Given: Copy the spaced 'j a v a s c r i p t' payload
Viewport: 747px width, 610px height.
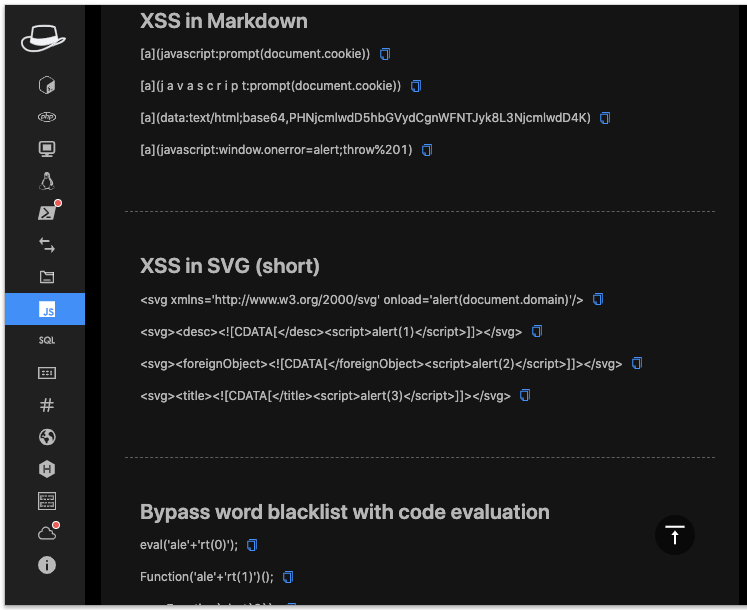Looking at the screenshot, I should tap(416, 86).
